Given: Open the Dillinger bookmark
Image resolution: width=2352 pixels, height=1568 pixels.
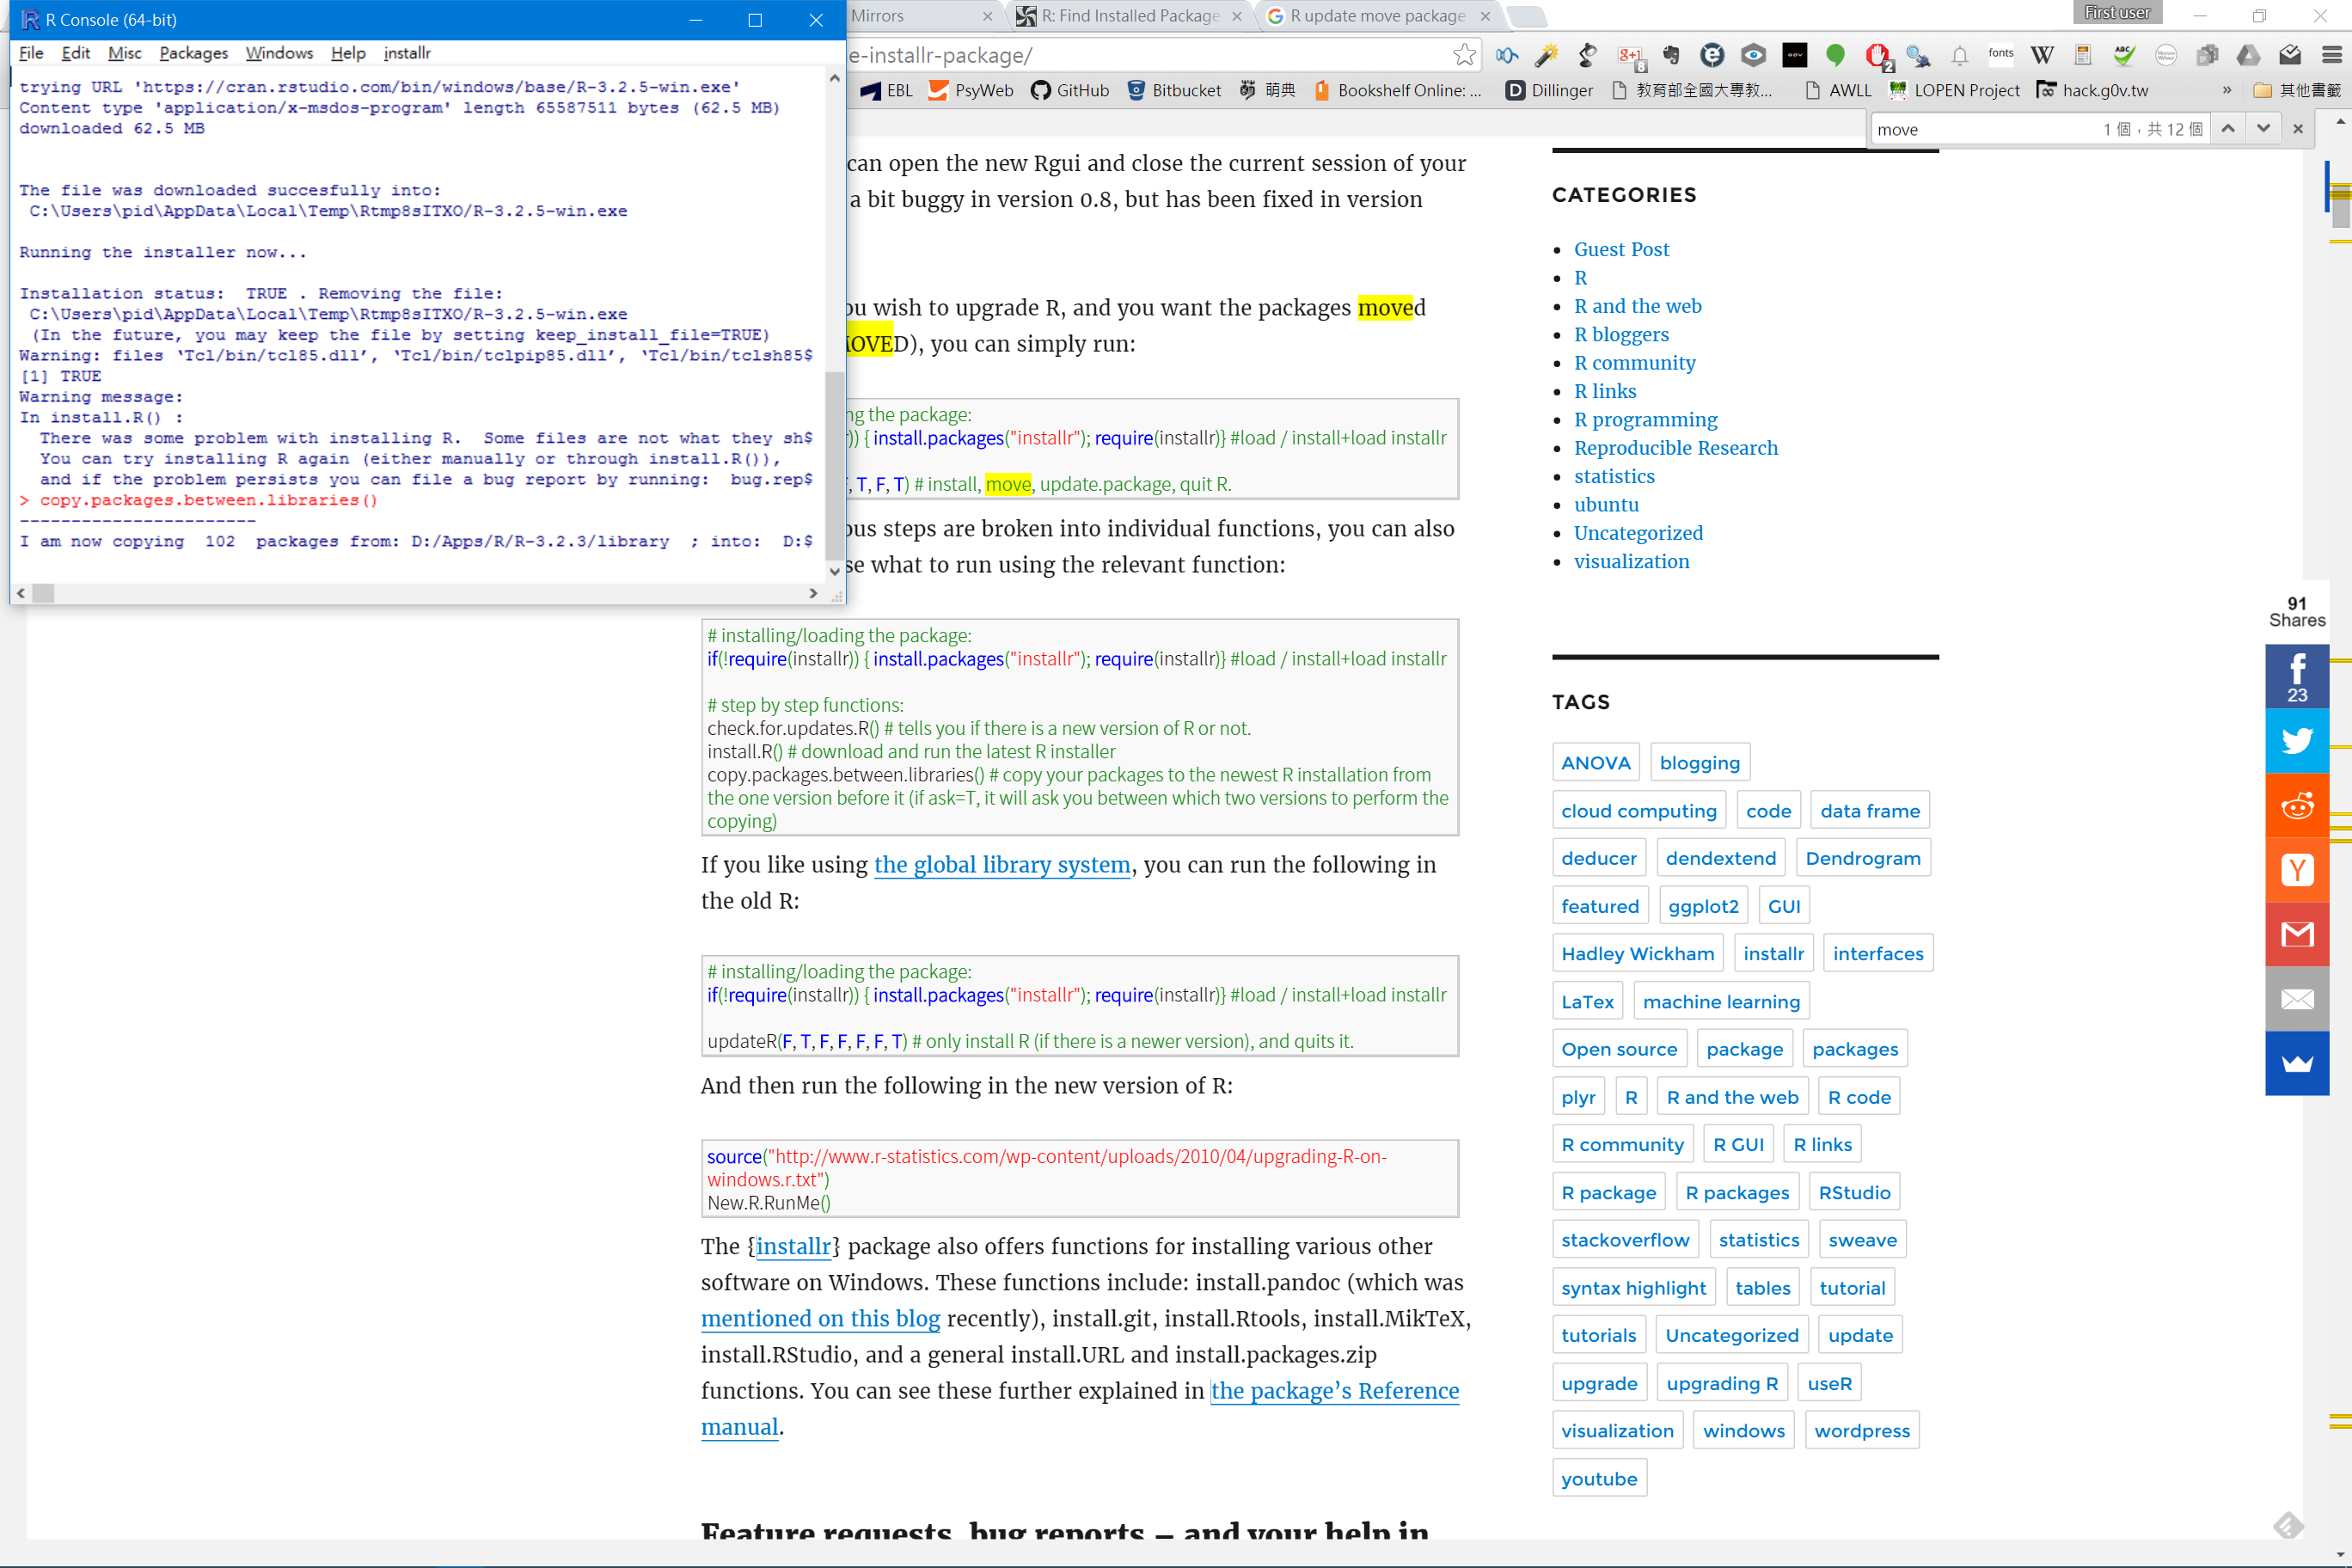Looking at the screenshot, I should (1549, 90).
